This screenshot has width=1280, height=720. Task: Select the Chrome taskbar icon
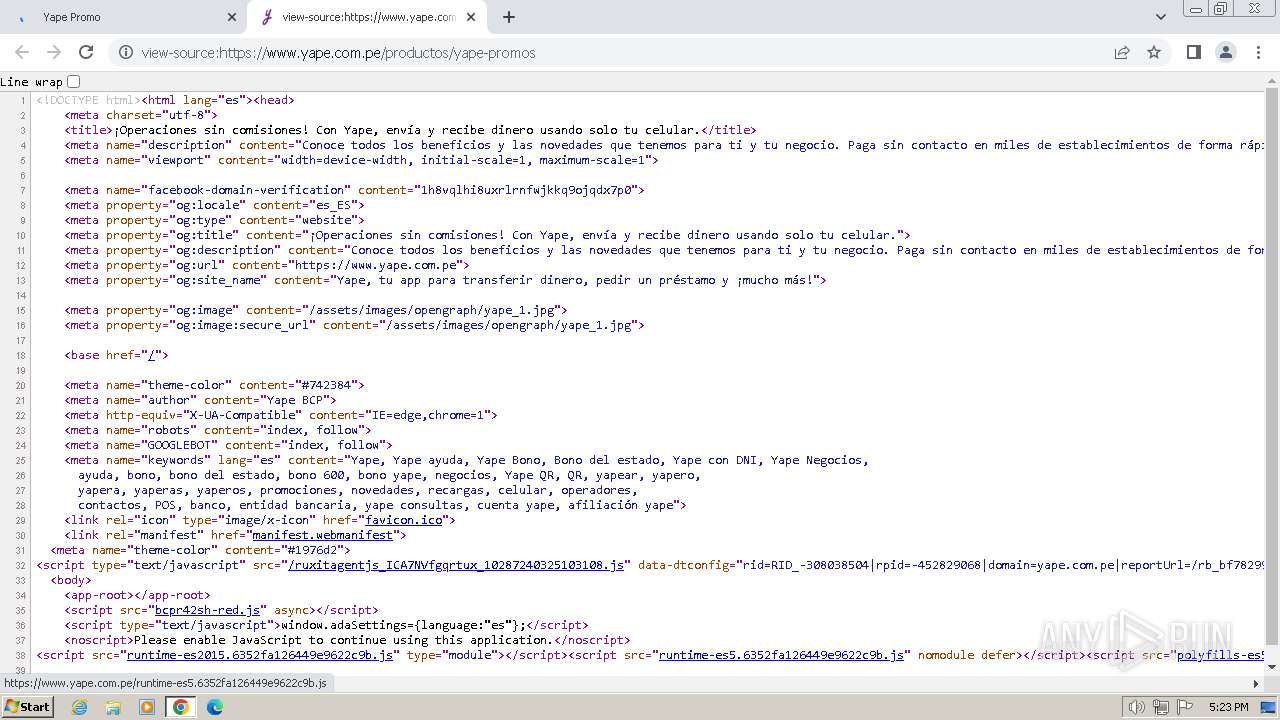coord(181,707)
